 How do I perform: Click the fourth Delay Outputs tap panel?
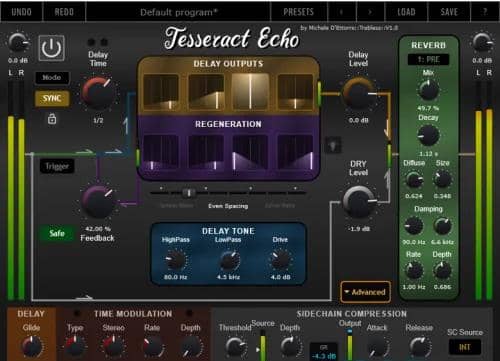point(295,92)
